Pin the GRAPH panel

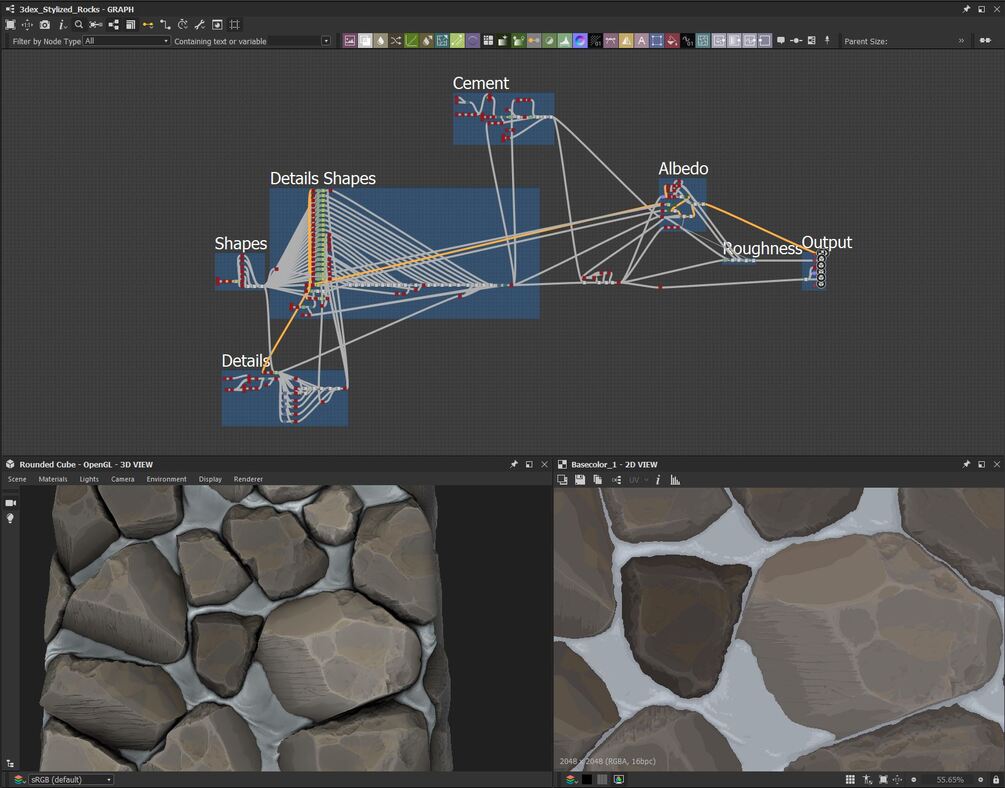(966, 9)
